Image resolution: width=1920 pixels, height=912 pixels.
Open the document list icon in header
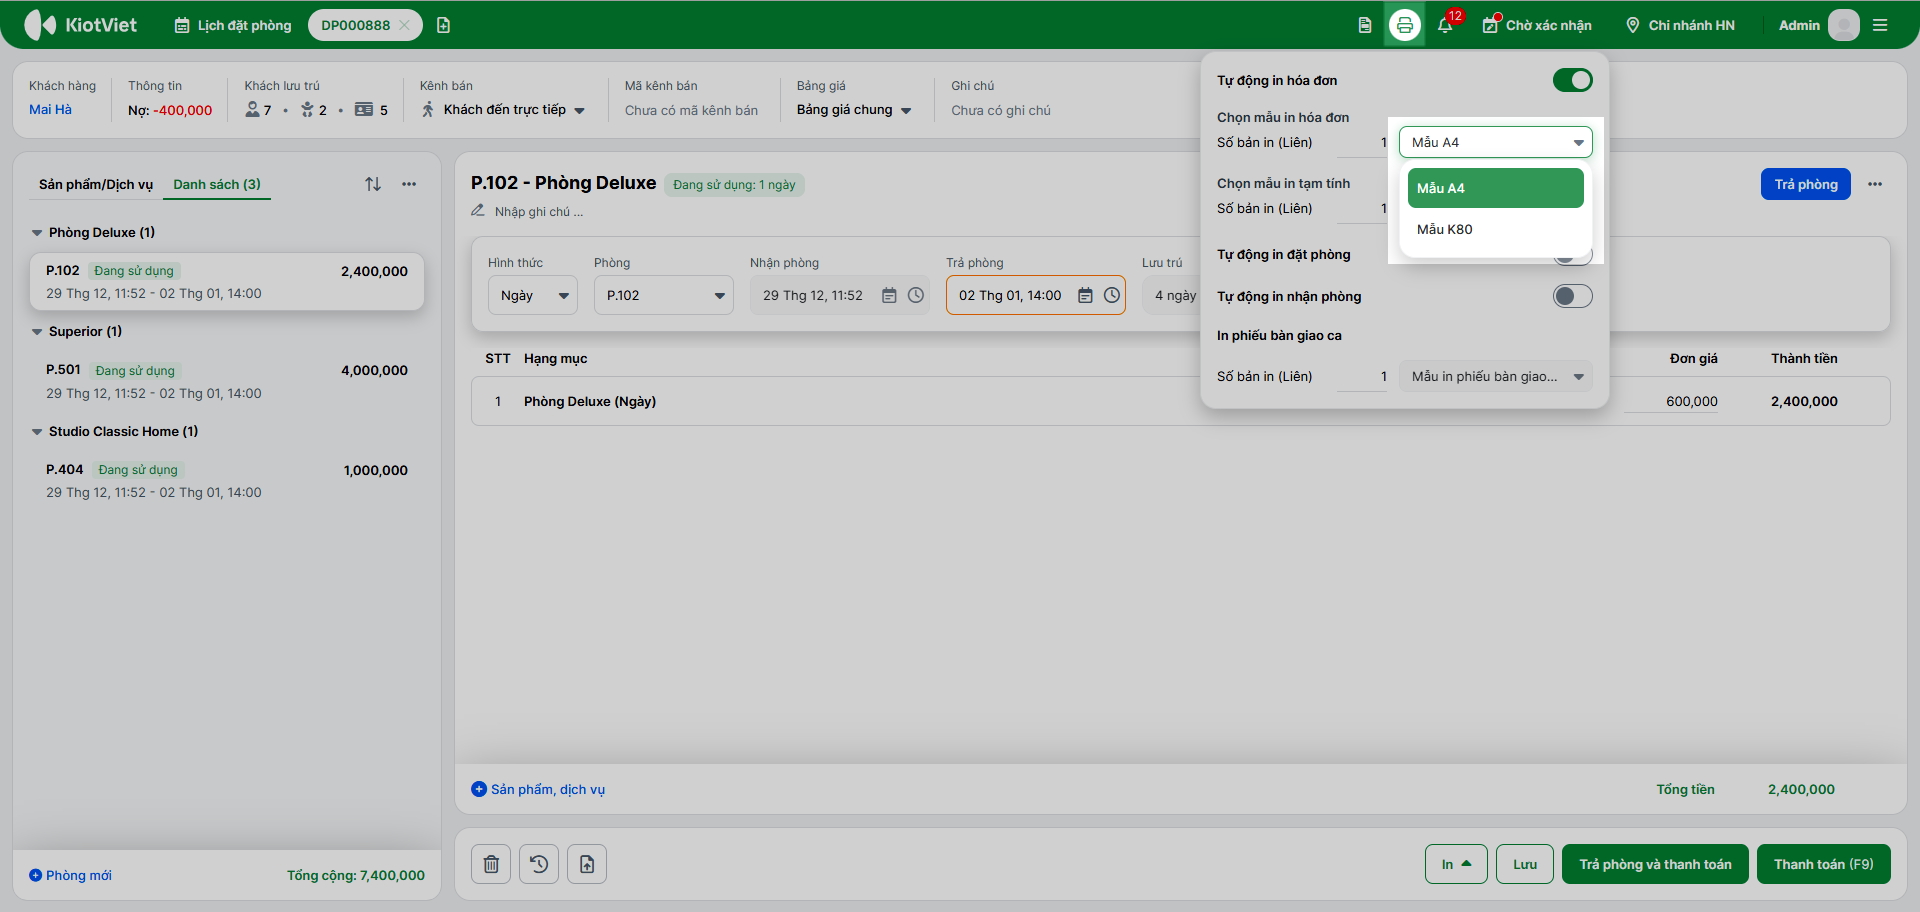point(1365,25)
